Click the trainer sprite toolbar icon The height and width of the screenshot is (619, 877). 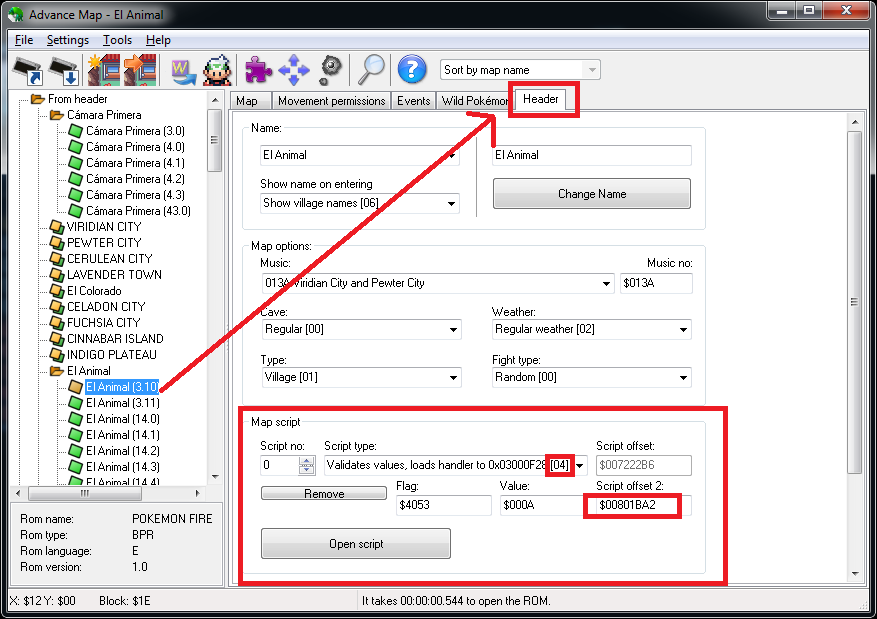pos(218,70)
